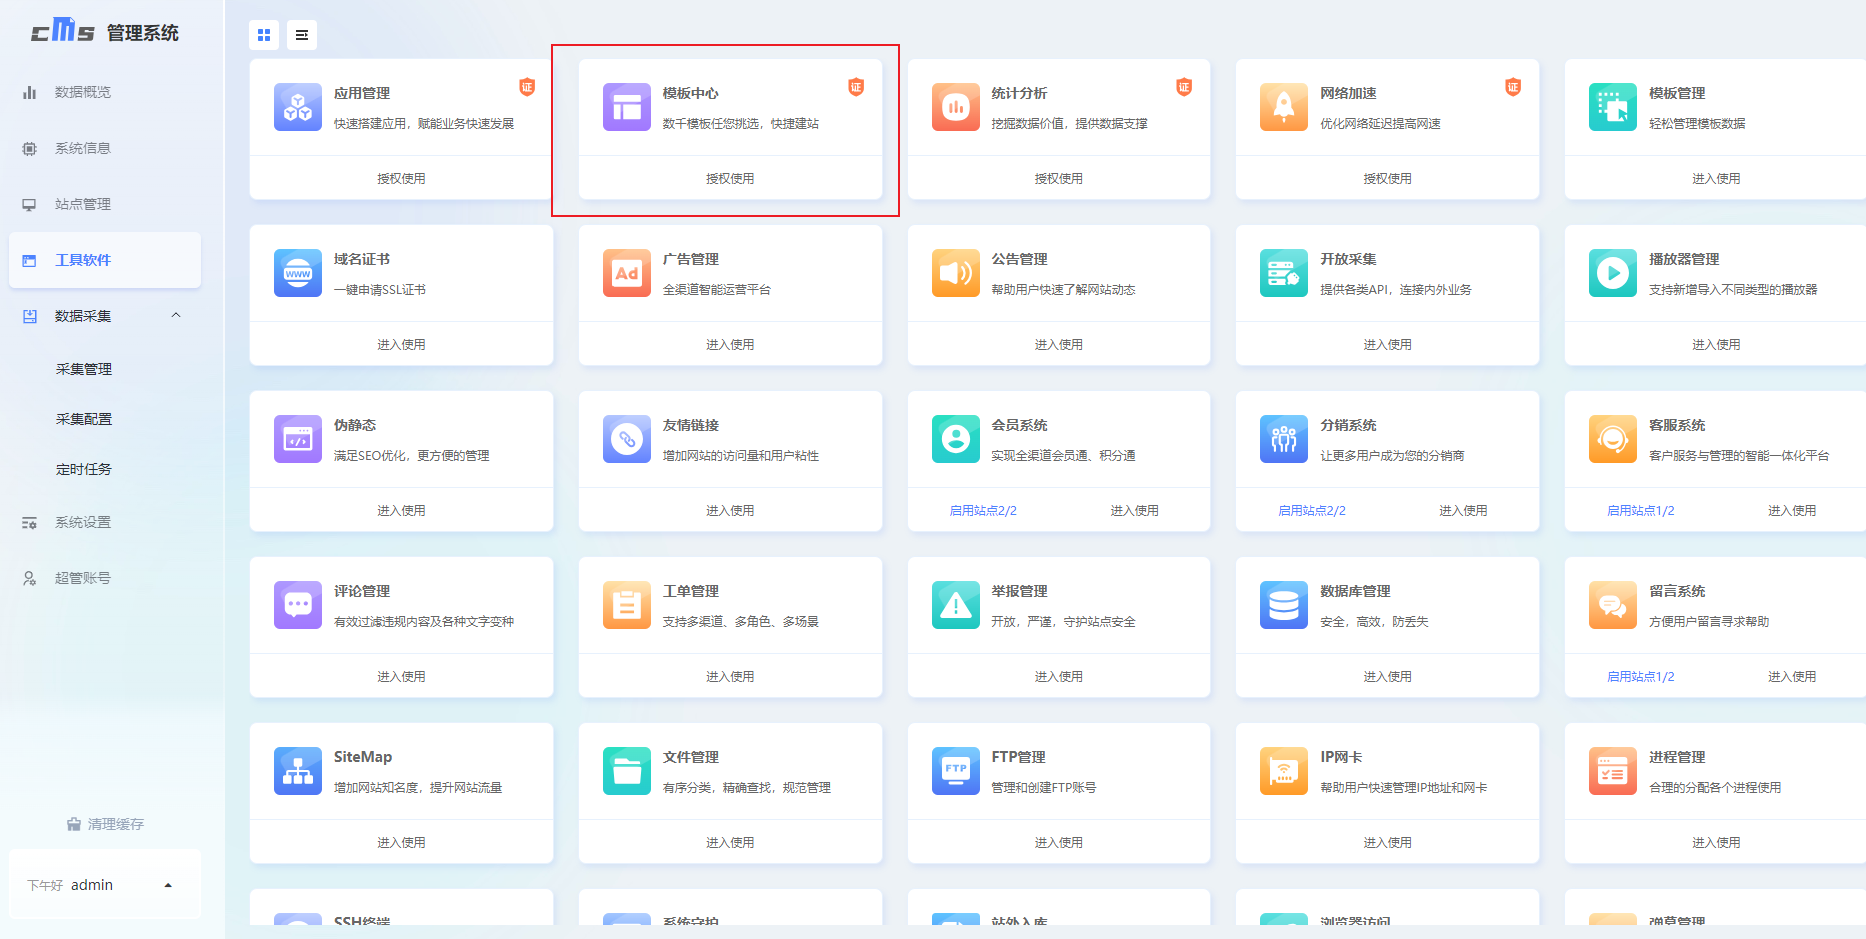The width and height of the screenshot is (1866, 939).
Task: Click 进入使用 under 会员系统
Action: [1134, 510]
